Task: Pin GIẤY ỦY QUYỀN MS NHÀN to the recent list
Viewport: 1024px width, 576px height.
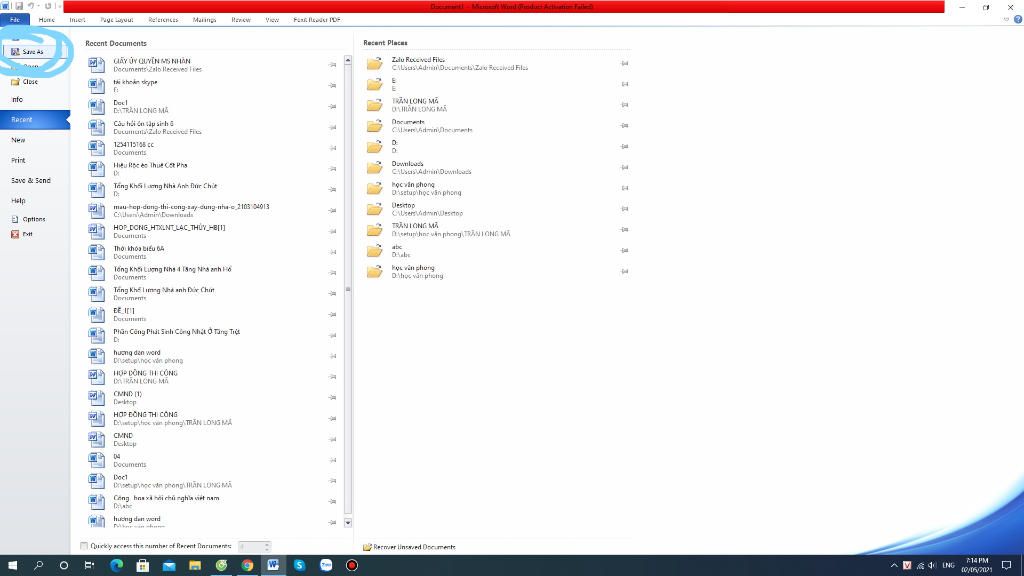Action: click(332, 65)
